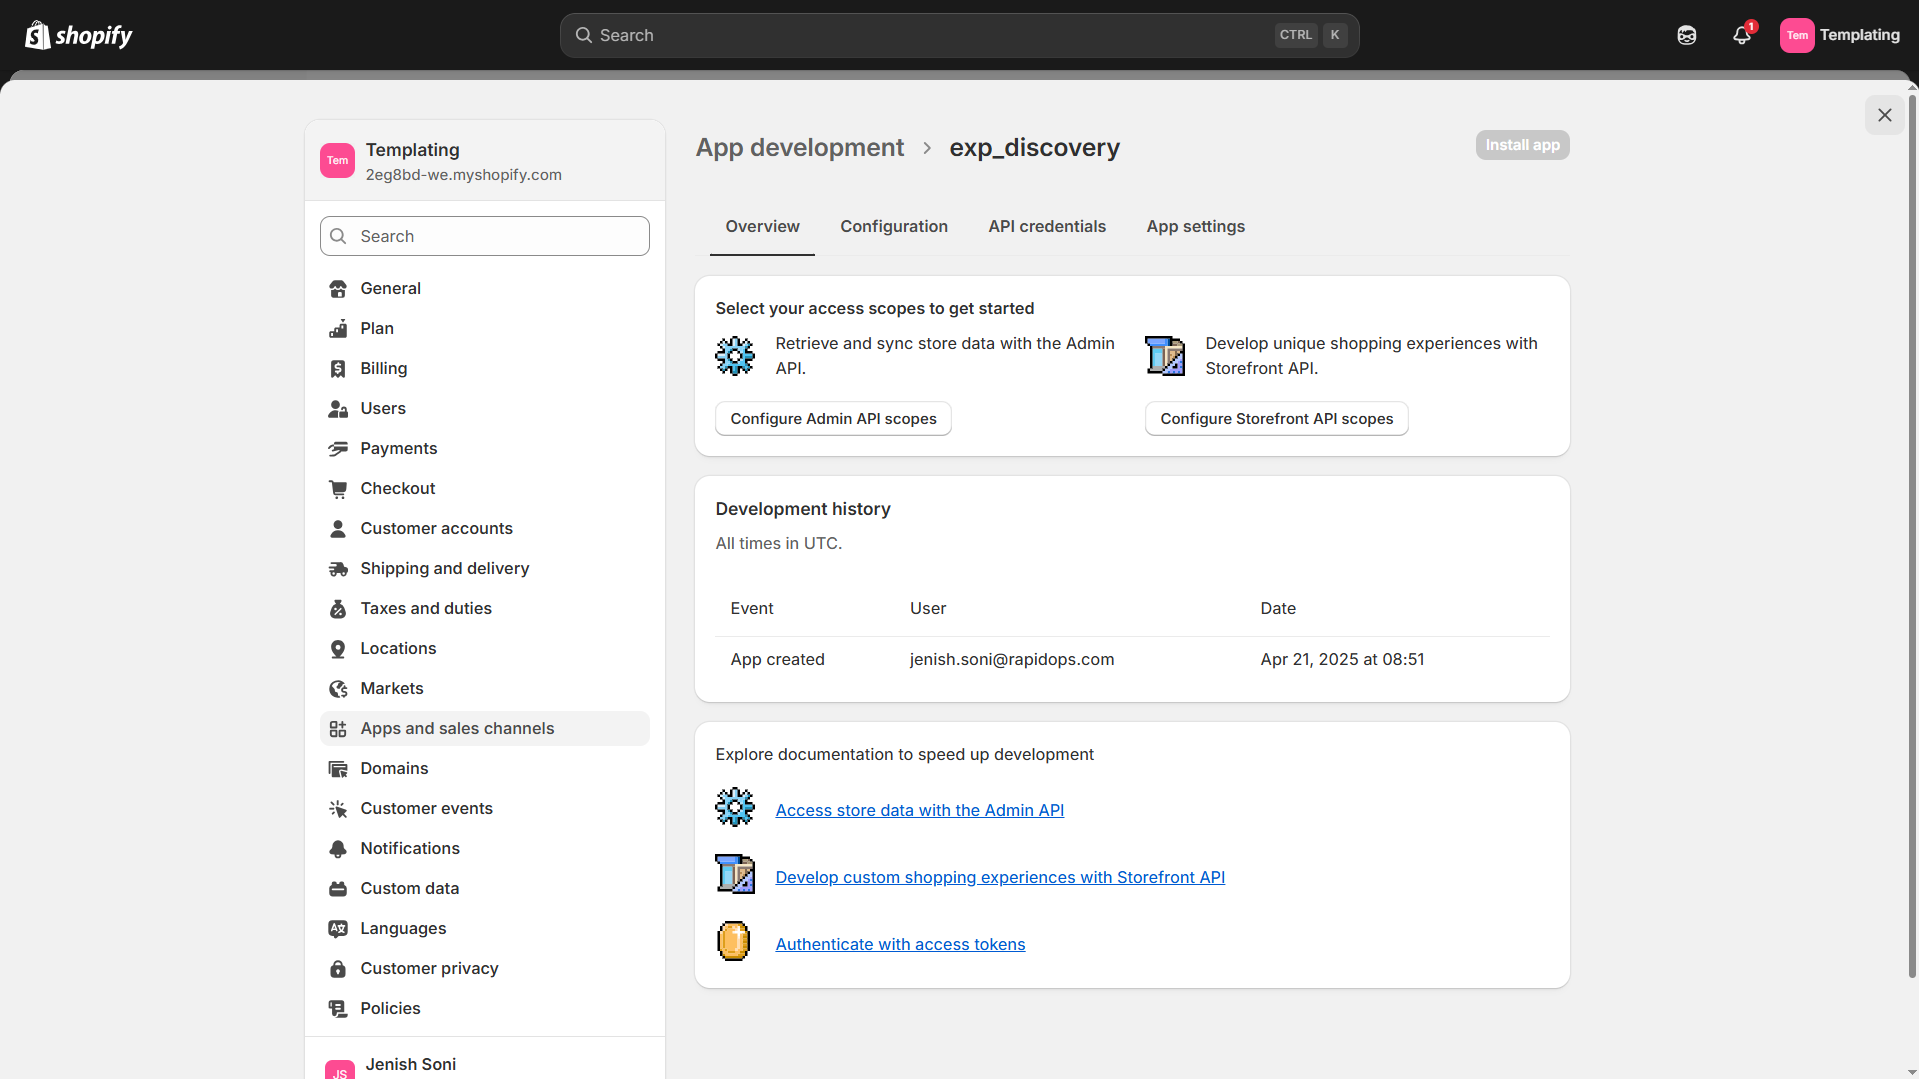Click the Apps and sales channels icon
Screen dimensions: 1919x1079
coord(338,729)
